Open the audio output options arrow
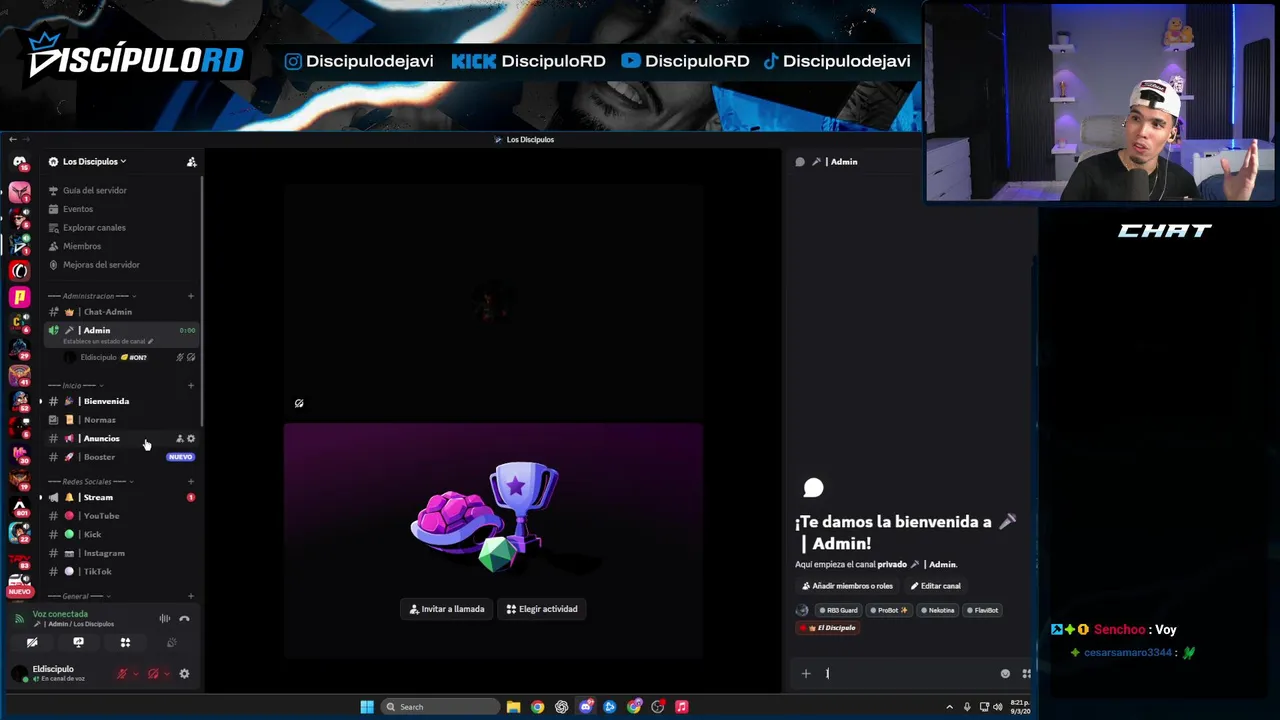The height and width of the screenshot is (720, 1280). pyautogui.click(x=167, y=674)
